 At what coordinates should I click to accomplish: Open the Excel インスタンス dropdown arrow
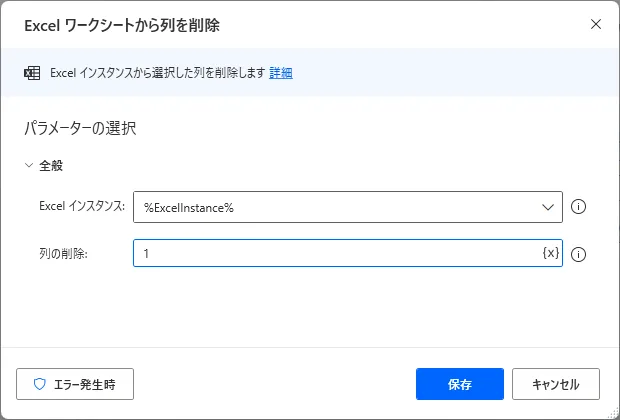[548, 207]
